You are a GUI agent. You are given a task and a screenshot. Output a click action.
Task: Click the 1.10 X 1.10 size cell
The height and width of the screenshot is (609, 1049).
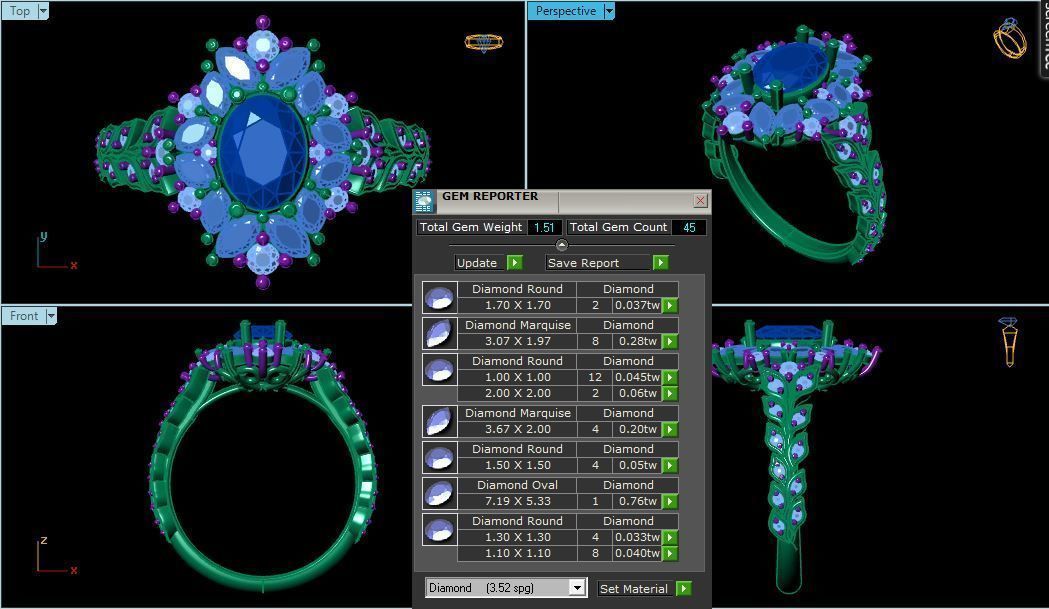click(x=517, y=553)
